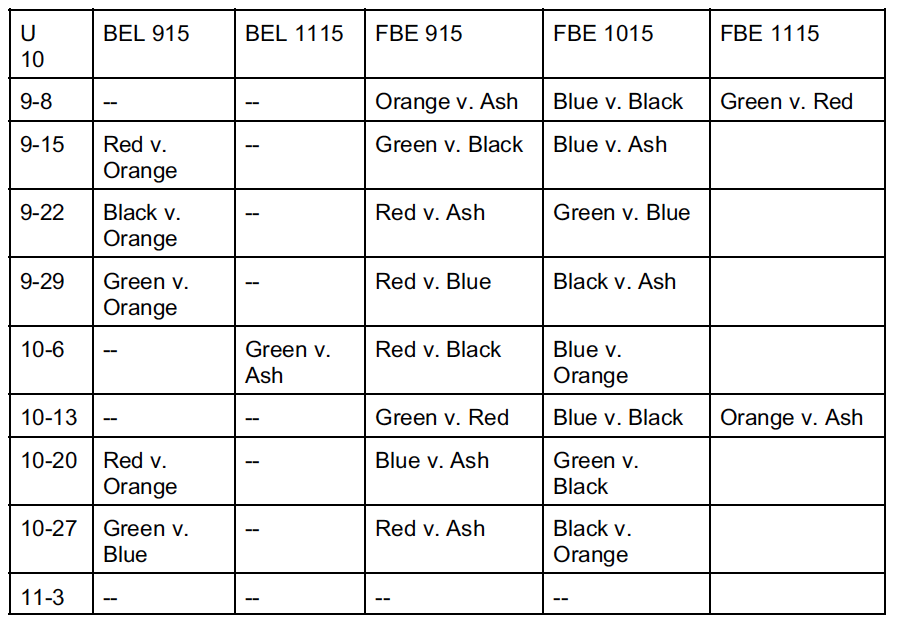Click the 10-13 date cell
Viewport: 898px width, 627px height.
[x=48, y=417]
